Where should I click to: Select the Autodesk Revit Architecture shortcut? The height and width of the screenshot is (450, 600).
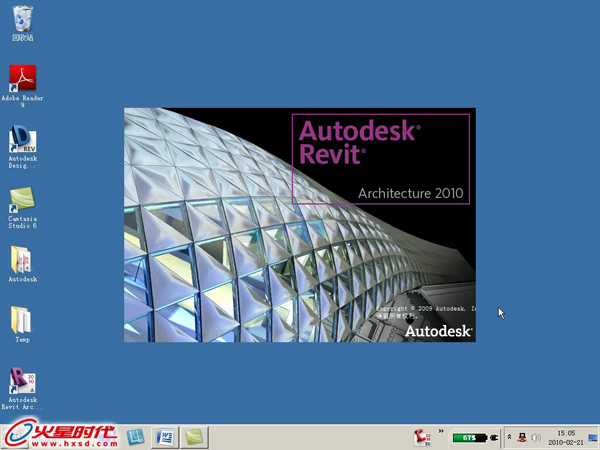[x=23, y=389]
